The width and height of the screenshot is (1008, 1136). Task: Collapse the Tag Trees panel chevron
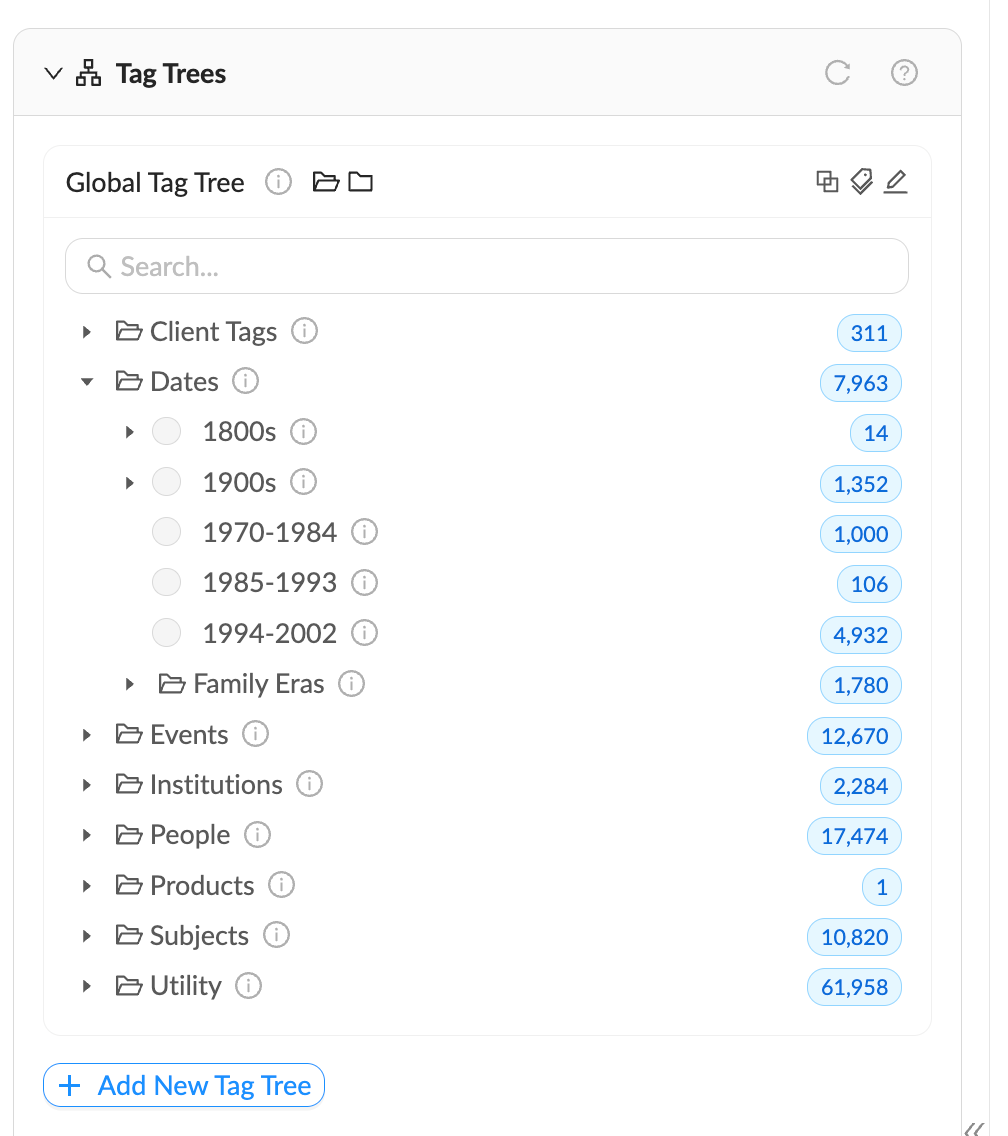point(54,73)
